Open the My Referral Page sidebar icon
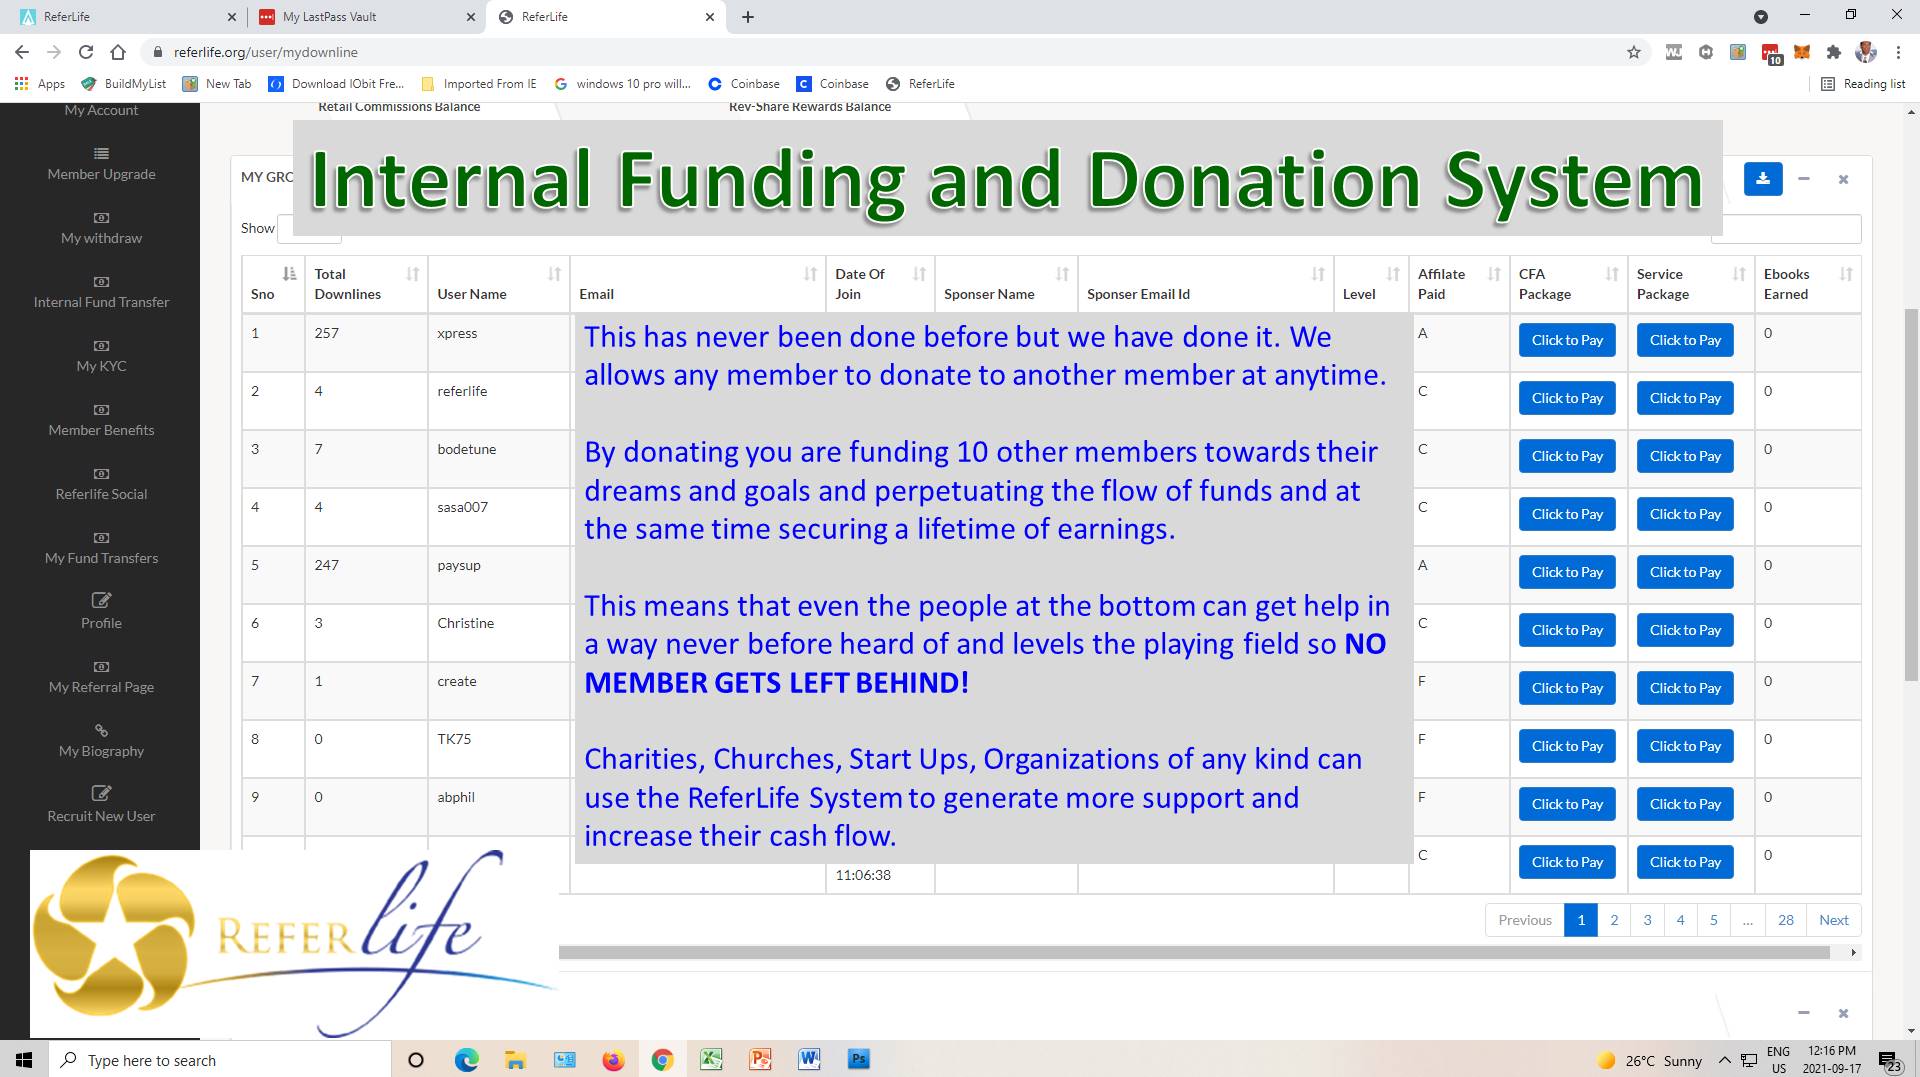Image resolution: width=1920 pixels, height=1077 pixels. point(101,666)
